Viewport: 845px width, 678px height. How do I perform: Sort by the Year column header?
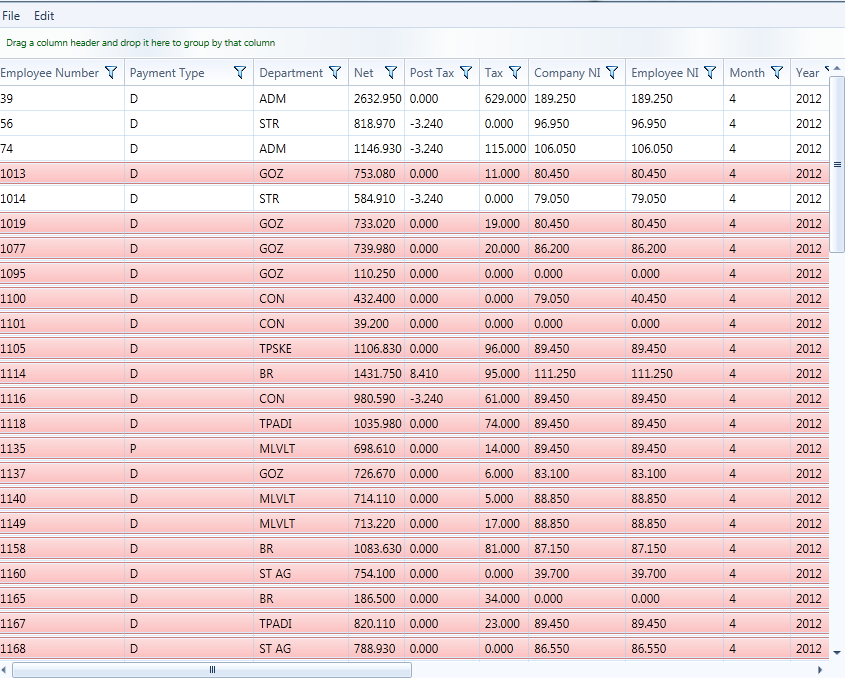[x=807, y=73]
